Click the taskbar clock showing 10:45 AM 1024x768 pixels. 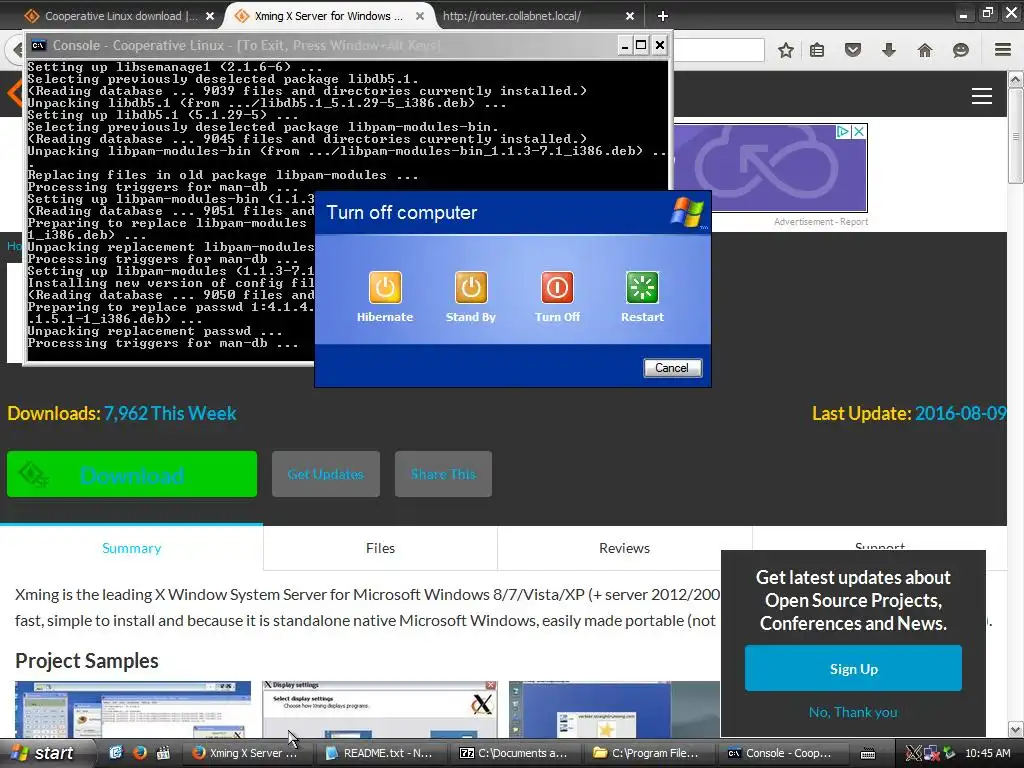pos(987,753)
